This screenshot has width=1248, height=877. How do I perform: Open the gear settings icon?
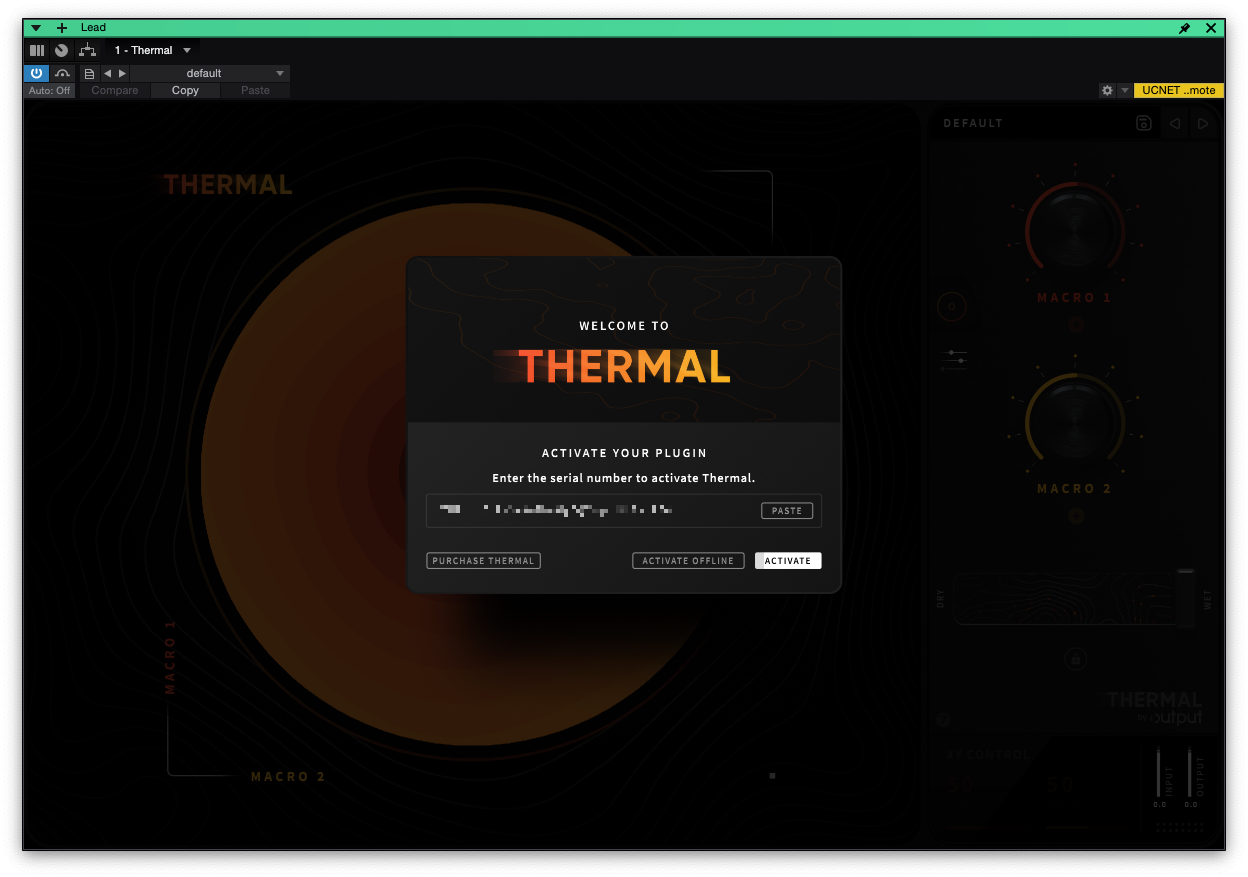pos(1107,90)
